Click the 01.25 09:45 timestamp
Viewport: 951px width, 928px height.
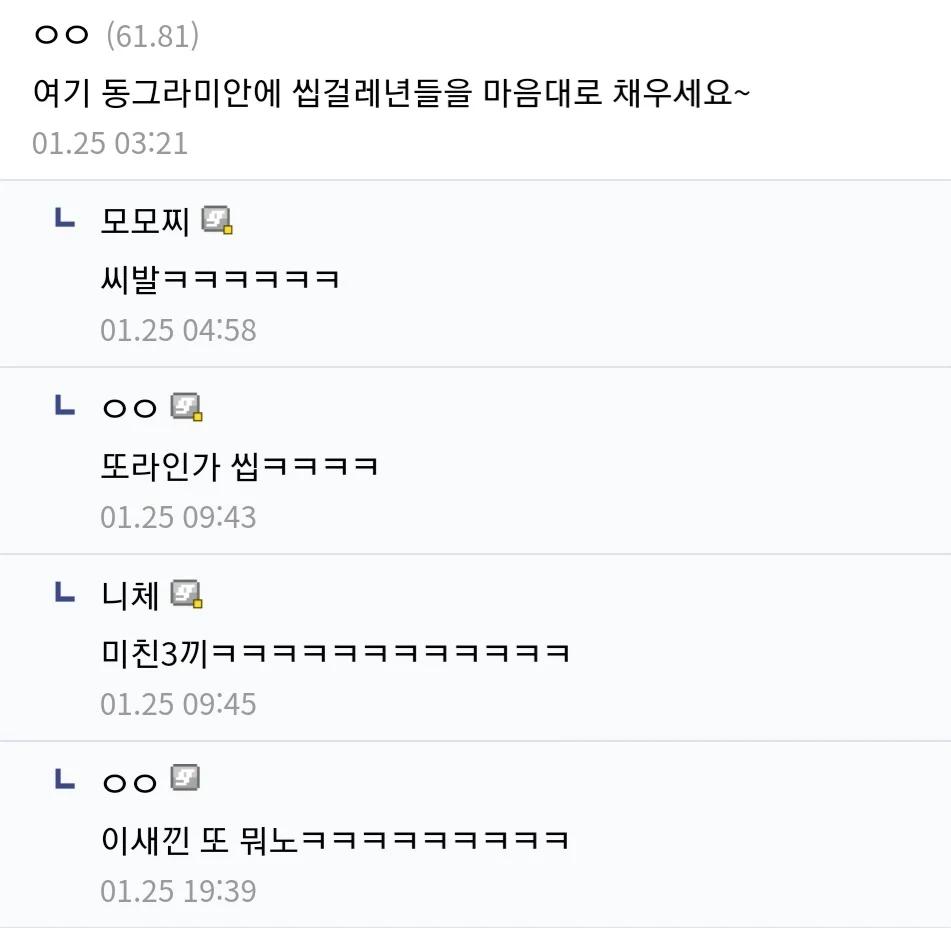[x=178, y=703]
